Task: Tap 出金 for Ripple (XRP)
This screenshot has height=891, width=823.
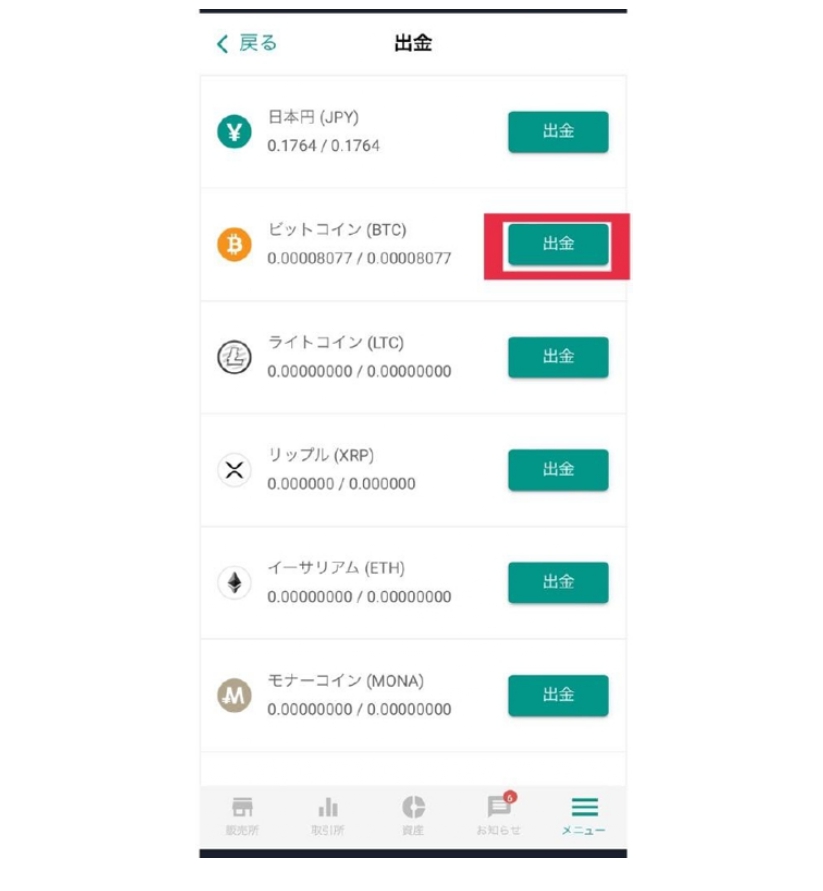Action: [x=558, y=470]
